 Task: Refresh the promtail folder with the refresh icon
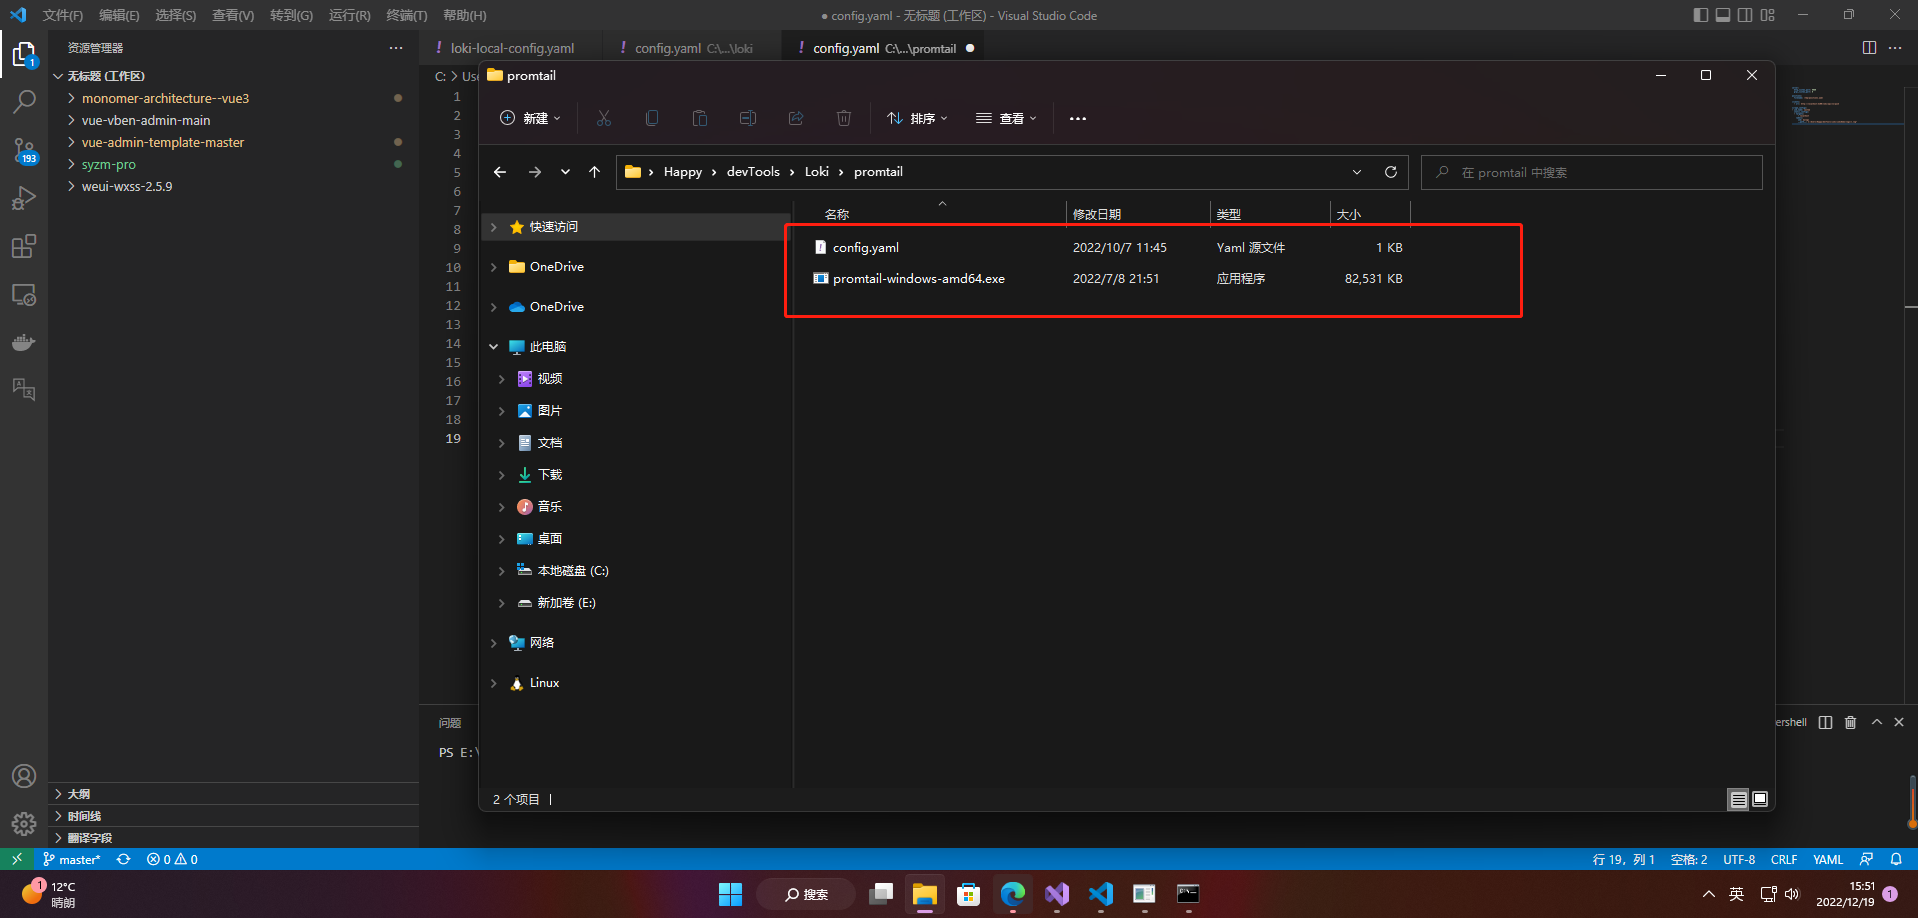coord(1390,171)
